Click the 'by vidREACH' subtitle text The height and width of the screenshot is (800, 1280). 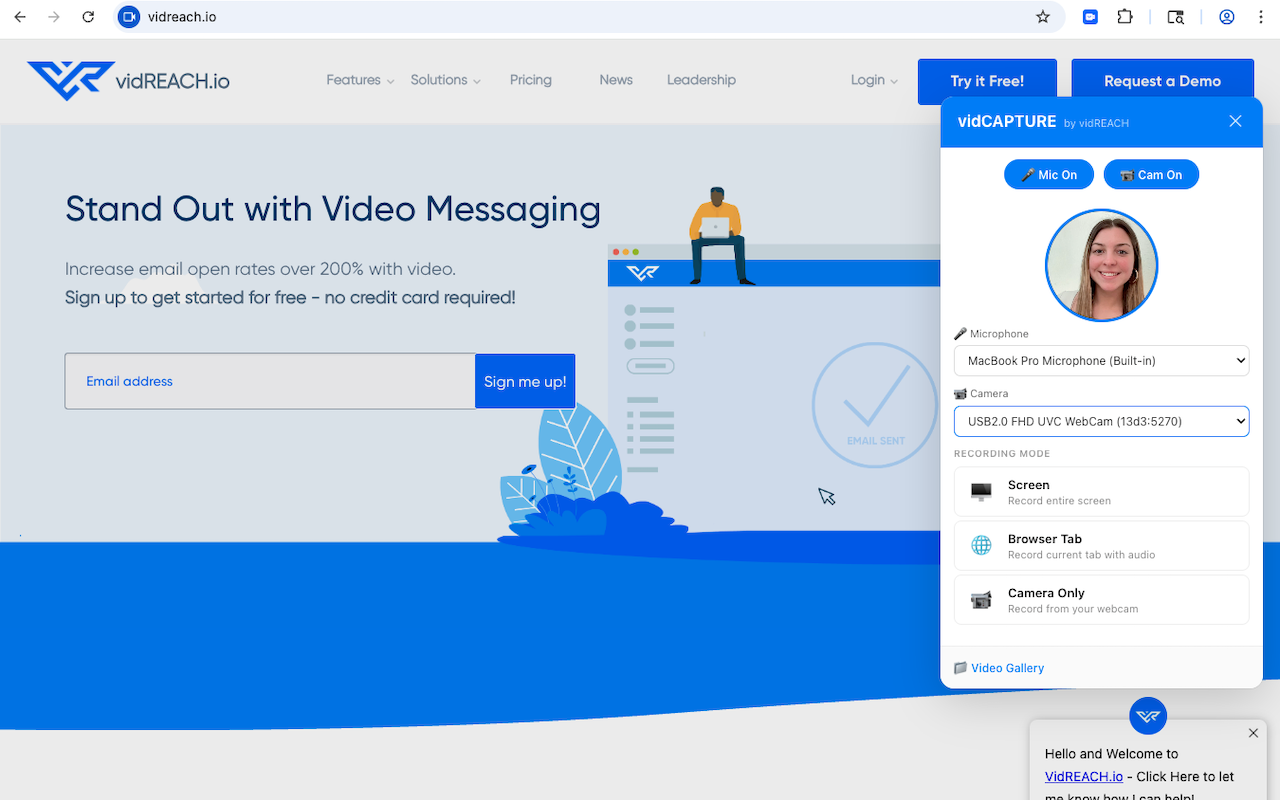[x=1096, y=123]
